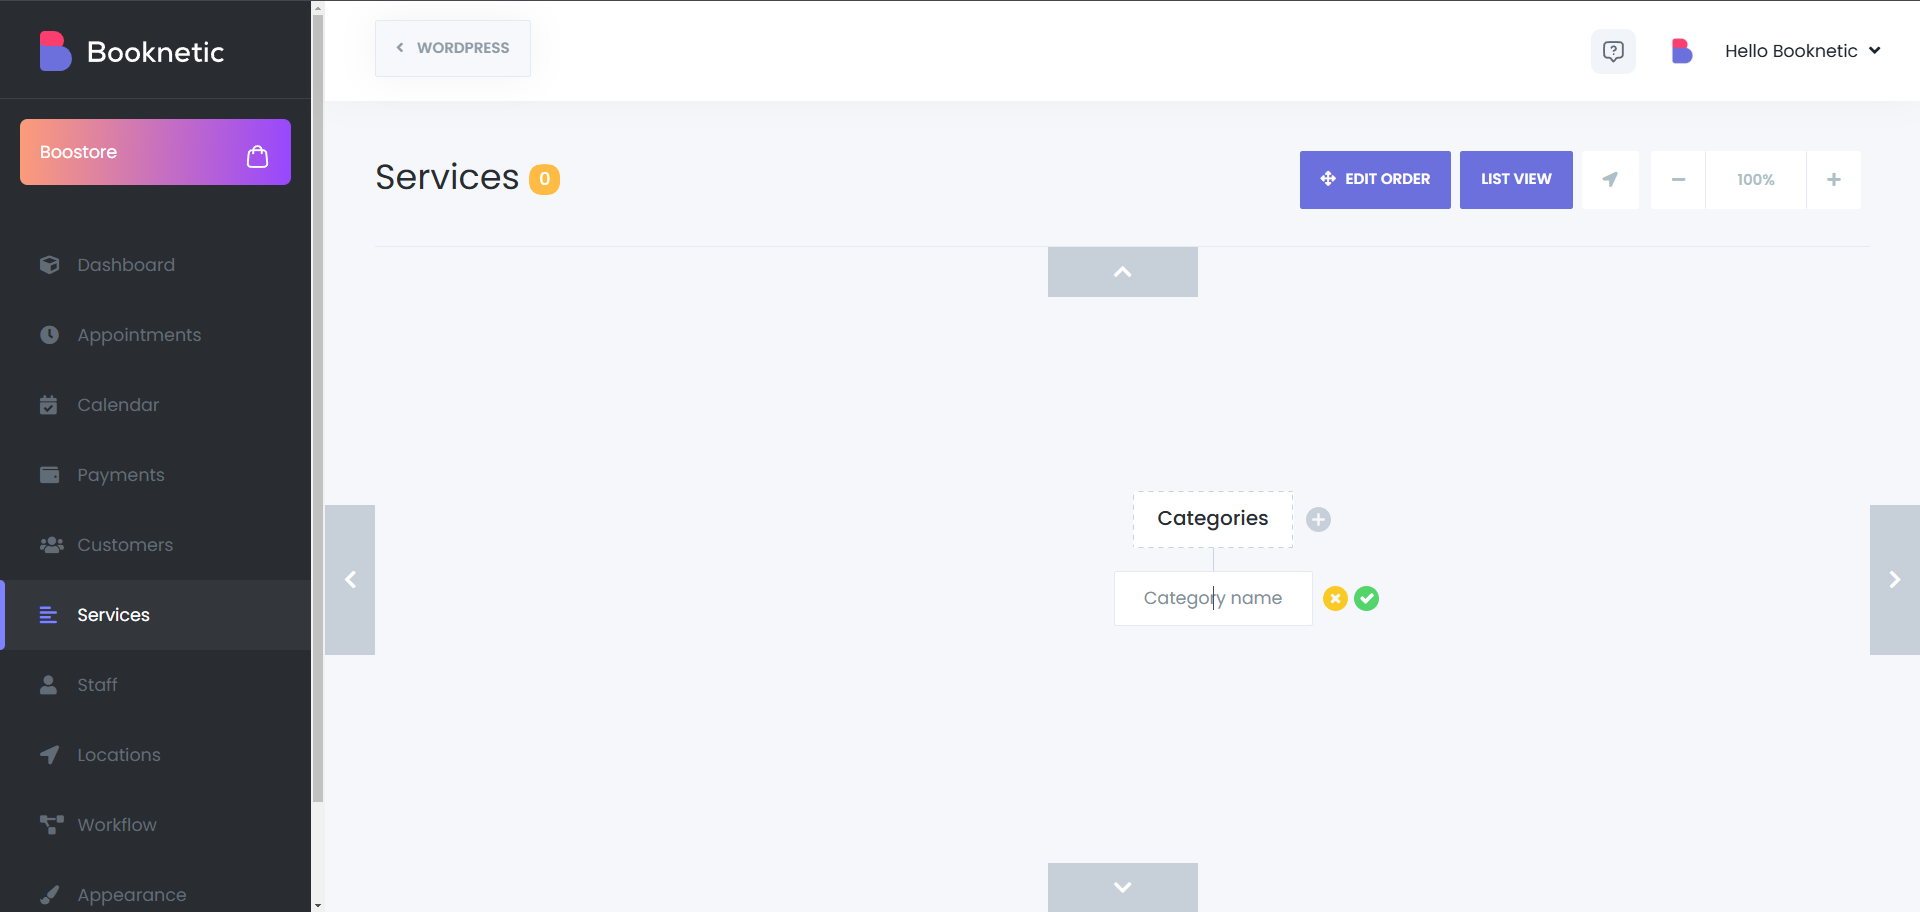The image size is (1920, 912).
Task: Open the Staff page
Action: (97, 685)
